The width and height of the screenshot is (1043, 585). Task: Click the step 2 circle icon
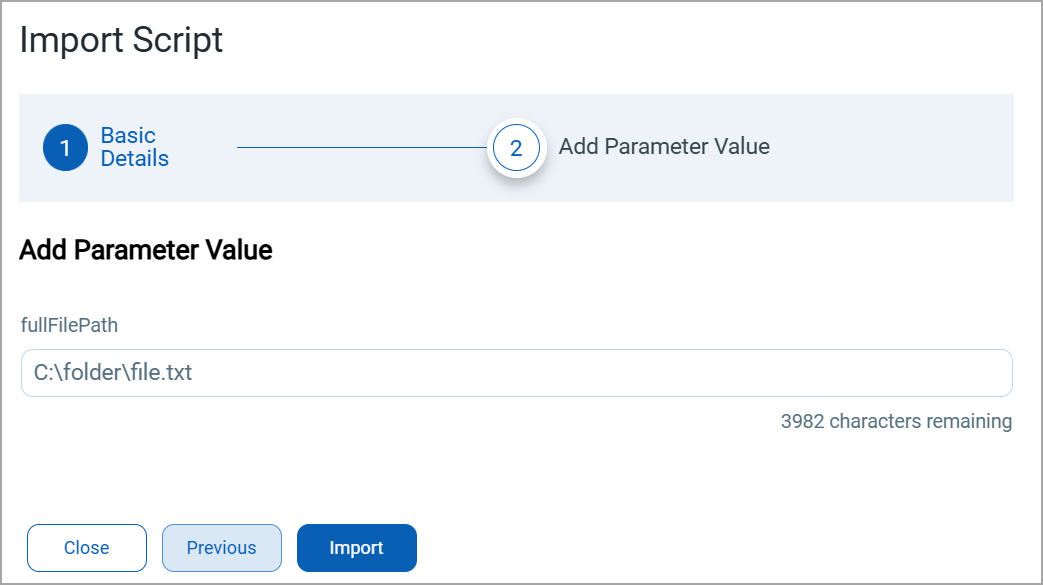pos(516,148)
